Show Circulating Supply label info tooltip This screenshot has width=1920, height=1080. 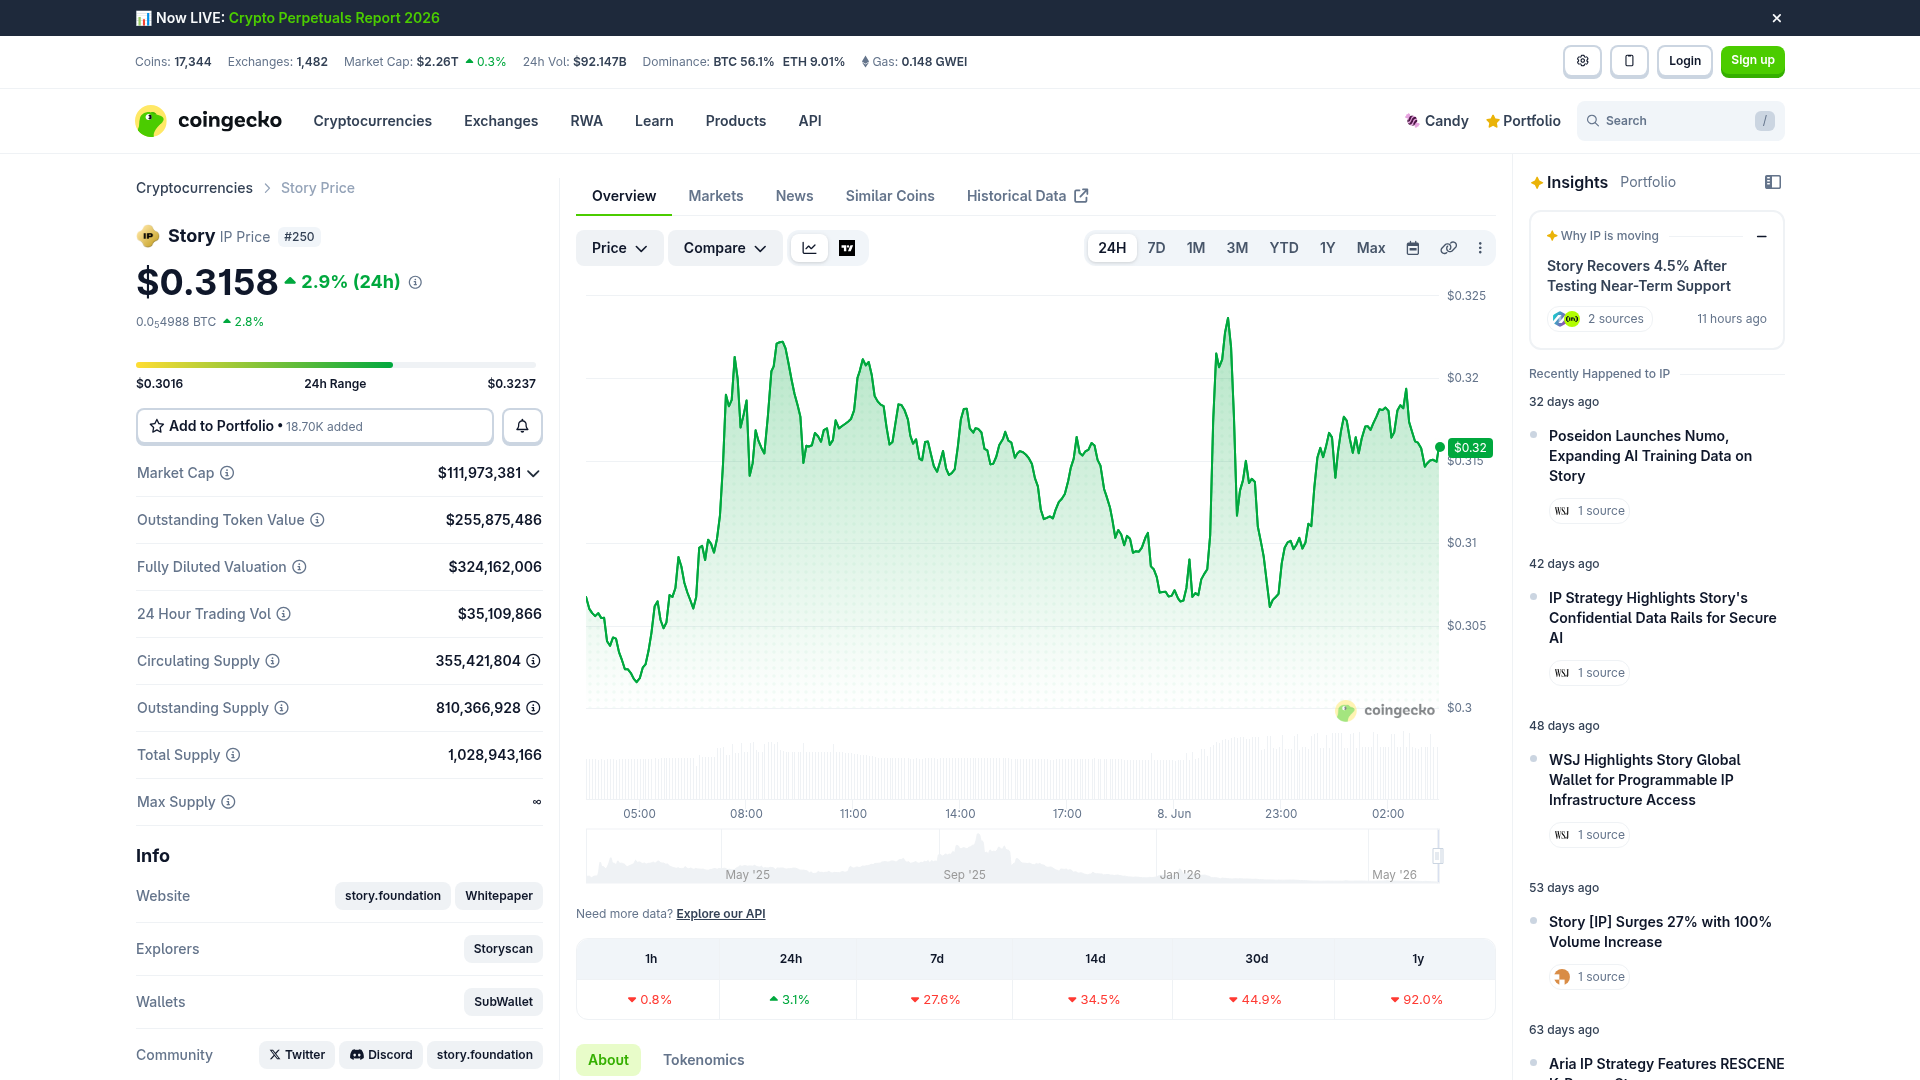(x=273, y=661)
